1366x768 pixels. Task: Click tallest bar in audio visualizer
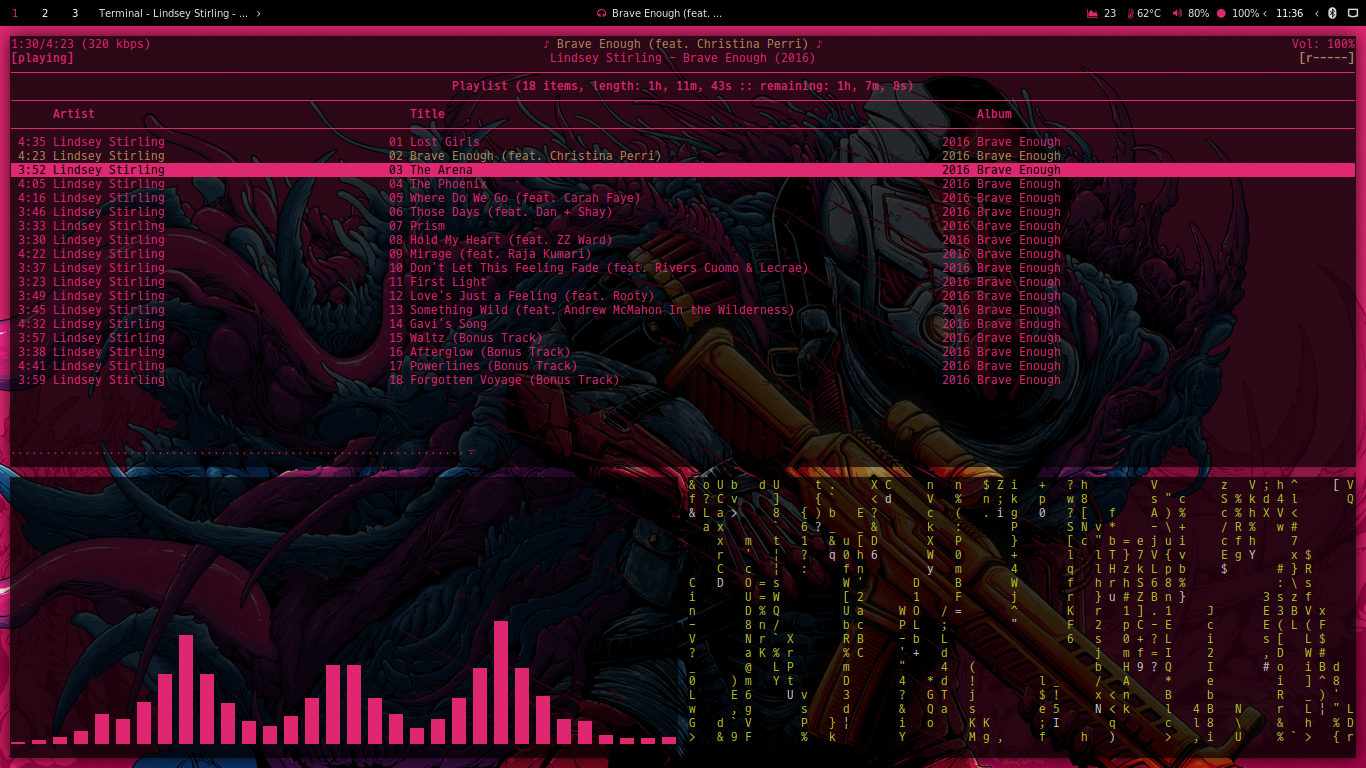pos(501,682)
